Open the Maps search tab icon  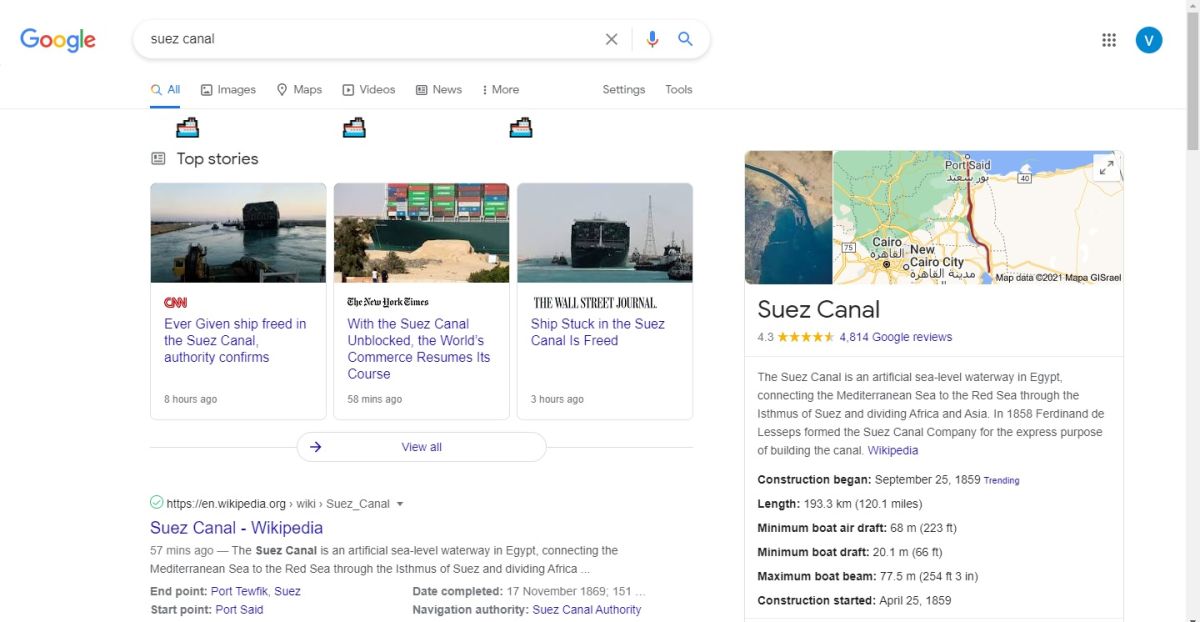[x=283, y=89]
